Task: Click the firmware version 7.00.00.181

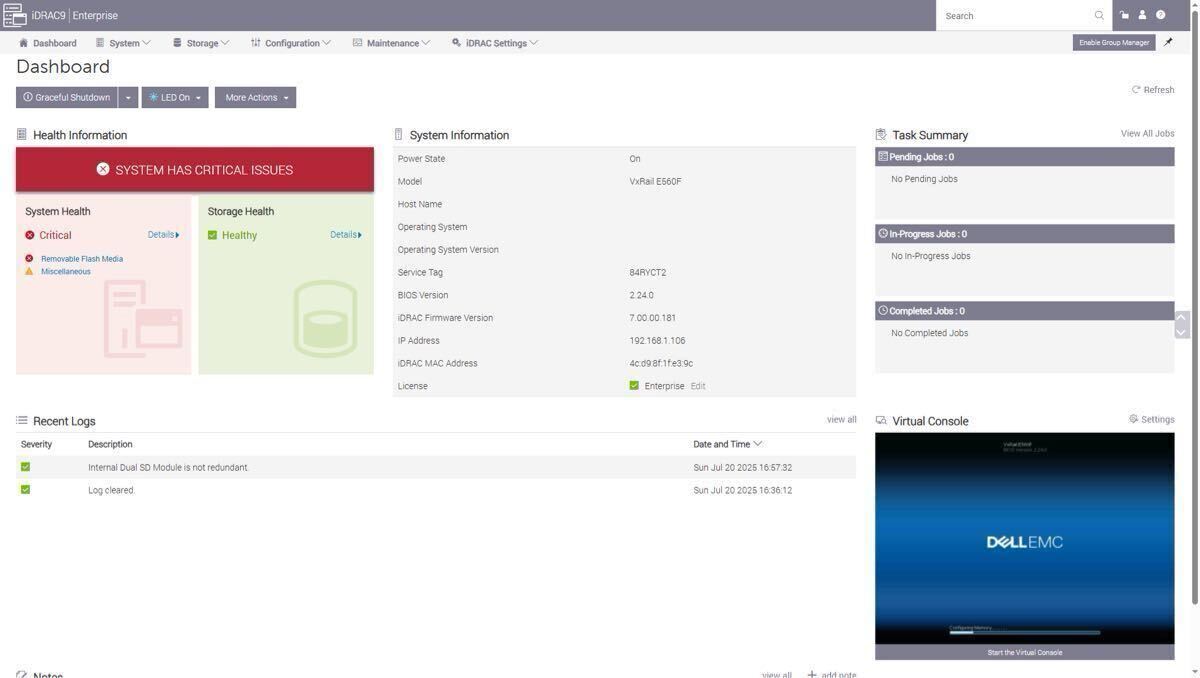Action: (x=652, y=318)
